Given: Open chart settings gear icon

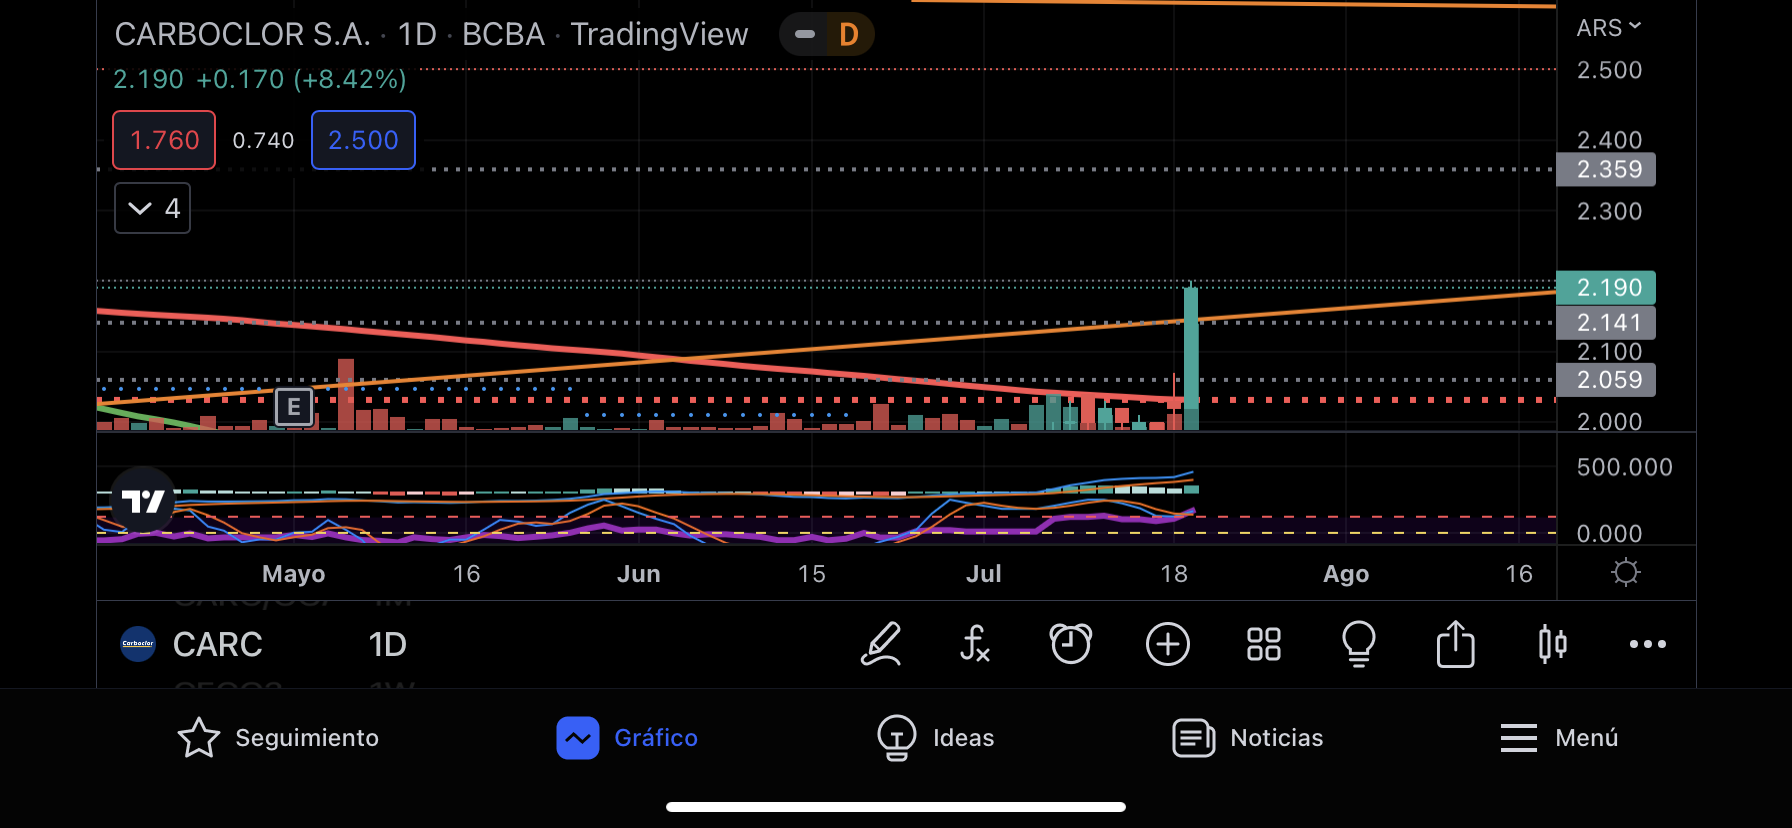Looking at the screenshot, I should (1626, 573).
